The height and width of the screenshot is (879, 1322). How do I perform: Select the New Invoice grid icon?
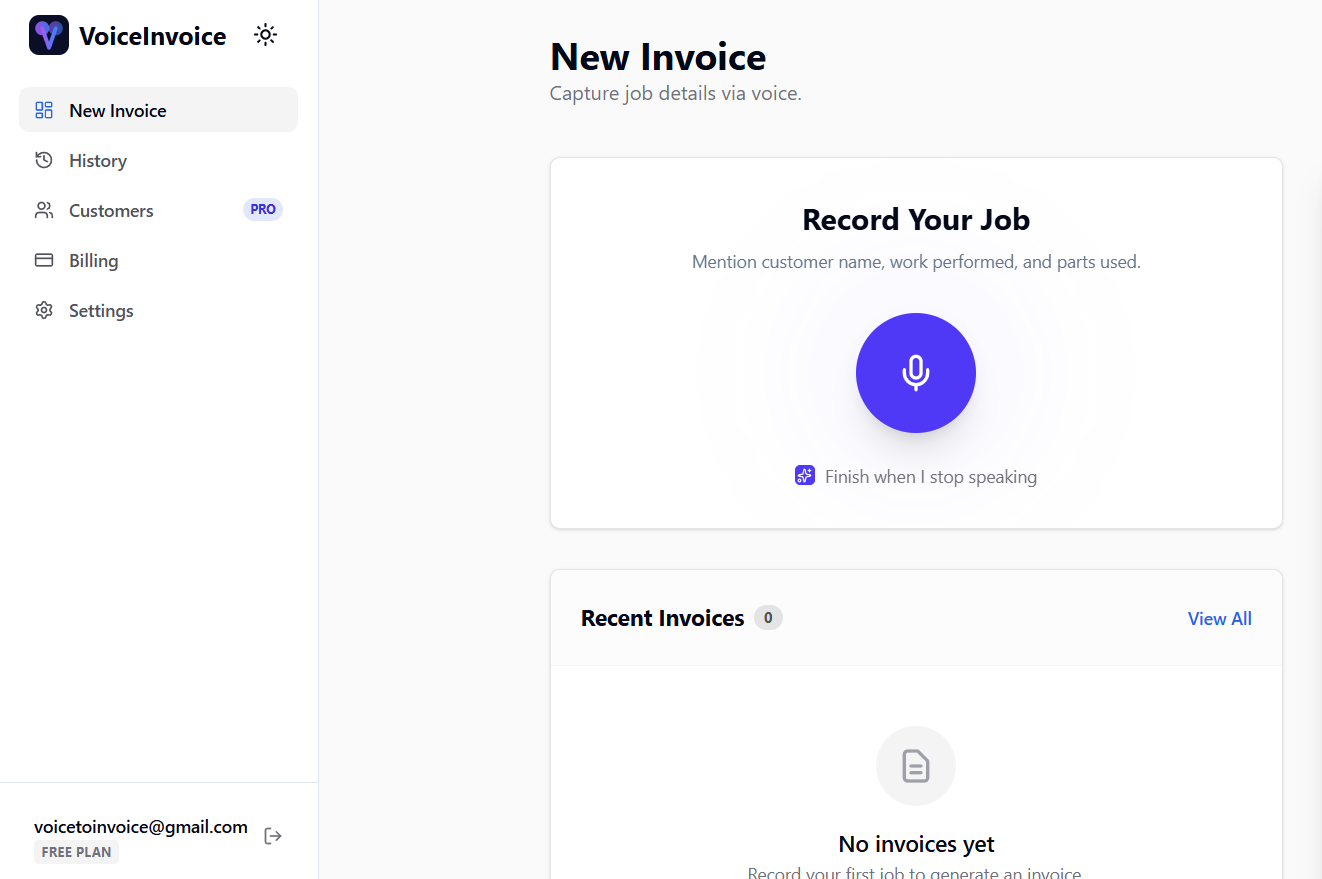[x=44, y=110]
